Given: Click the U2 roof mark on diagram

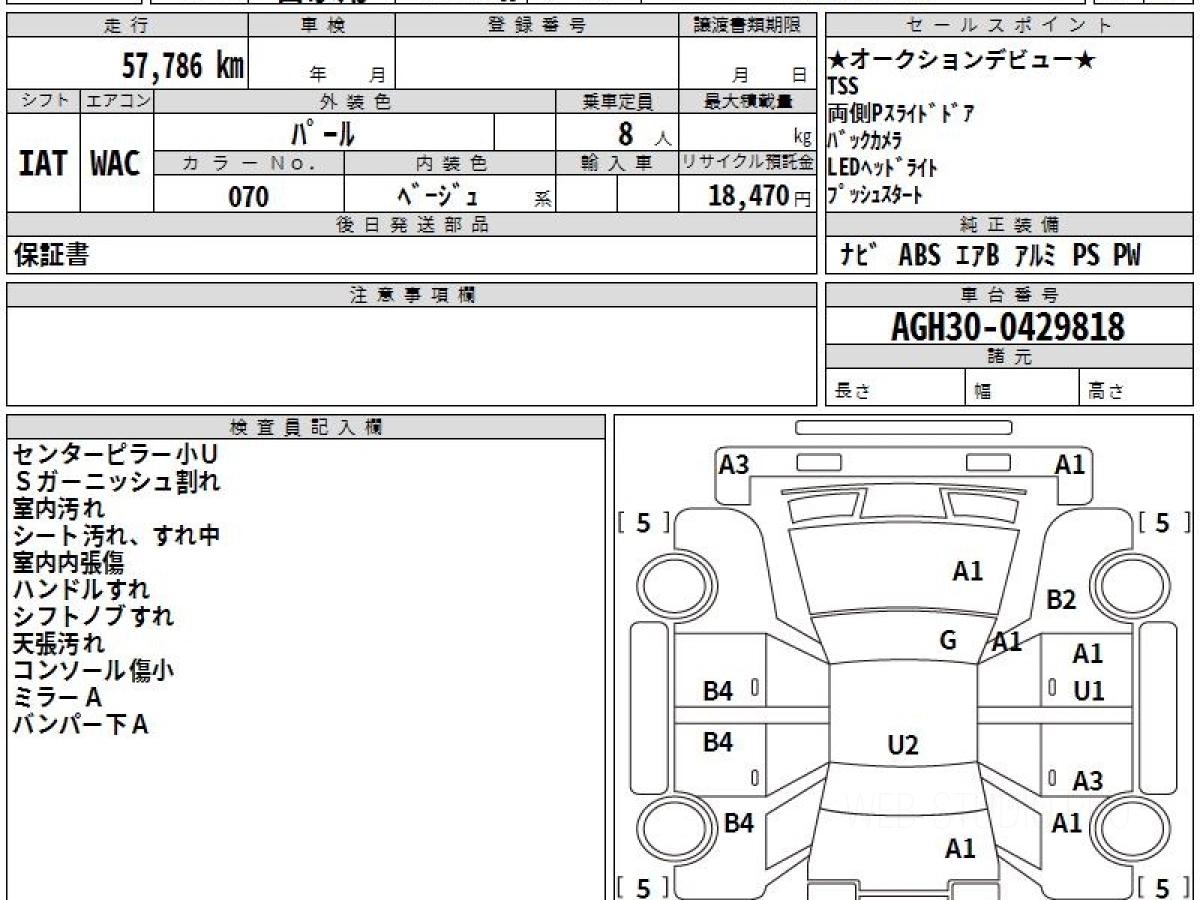Looking at the screenshot, I should tap(903, 745).
